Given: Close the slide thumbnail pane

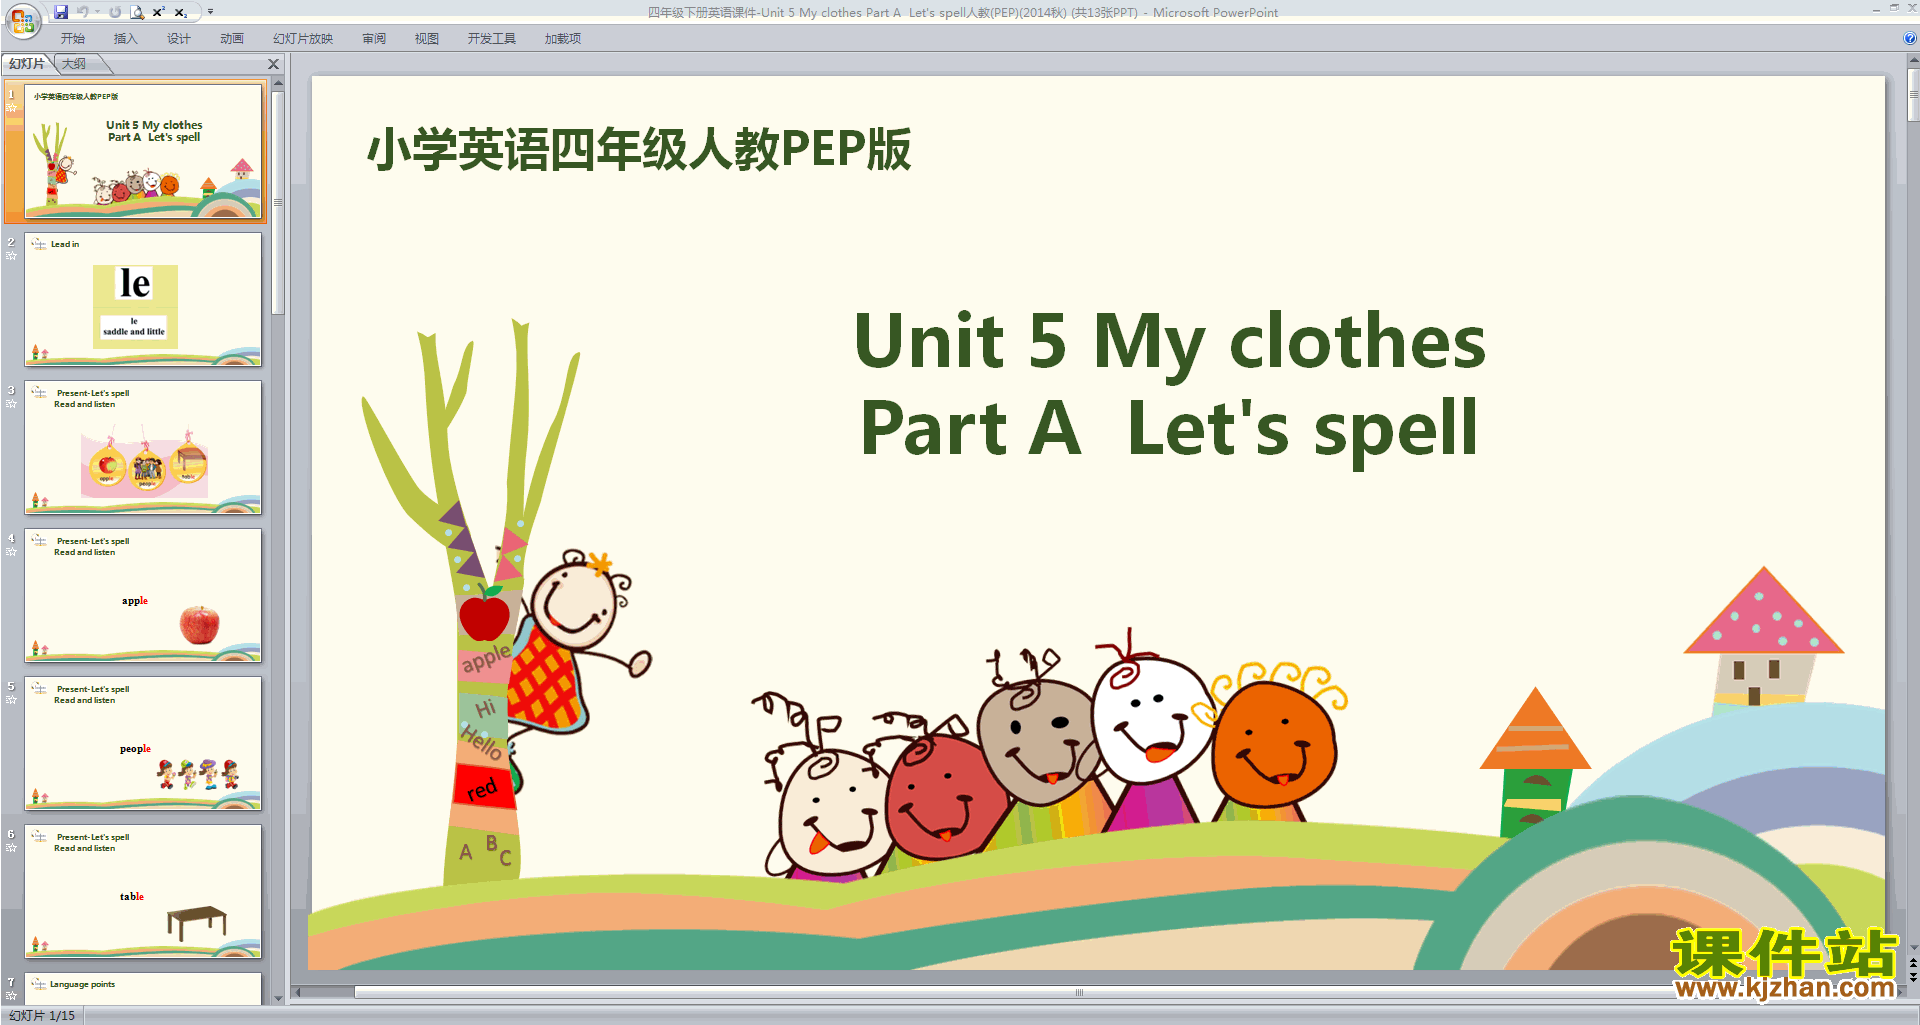Looking at the screenshot, I should [273, 64].
